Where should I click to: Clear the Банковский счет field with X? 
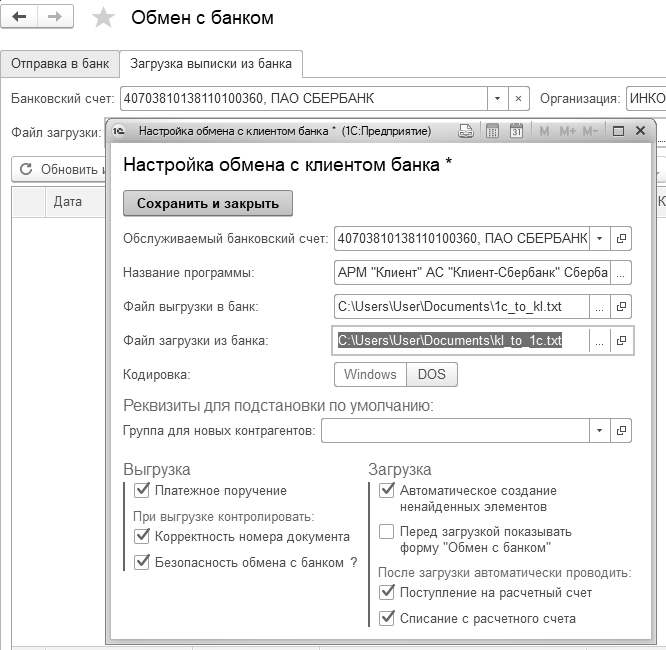coord(518,98)
